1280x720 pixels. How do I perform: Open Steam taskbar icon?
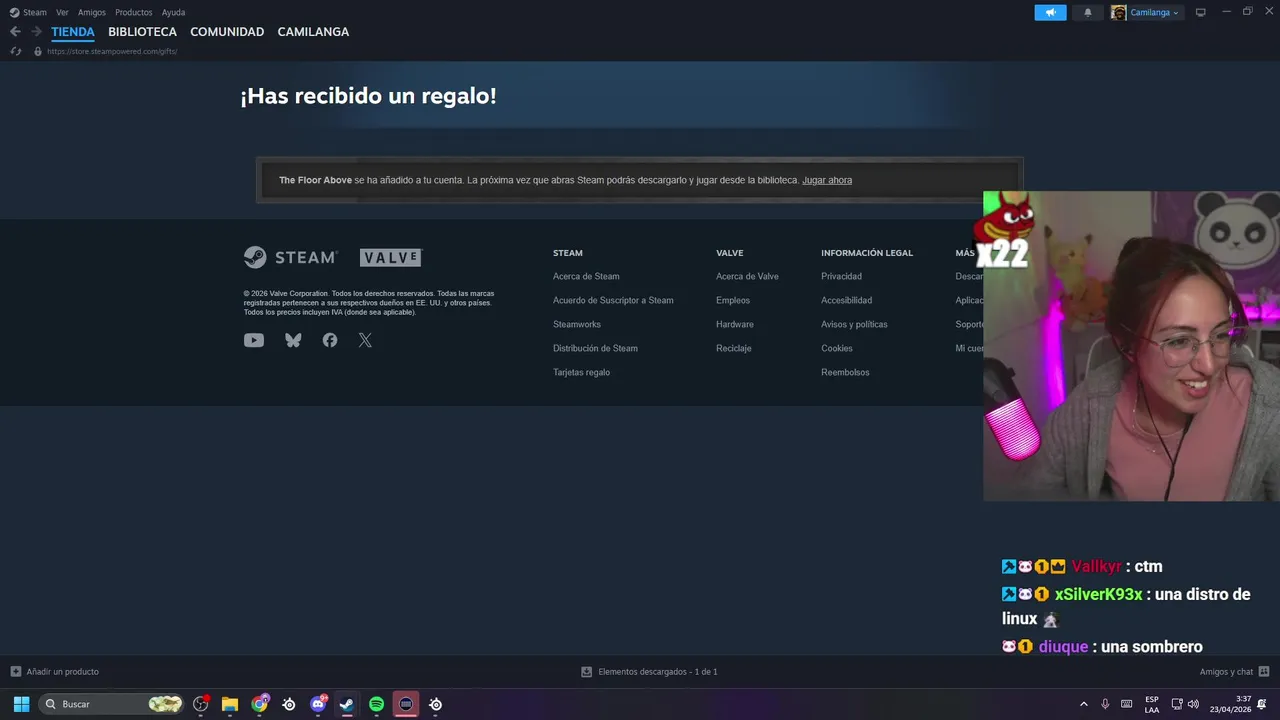[347, 704]
